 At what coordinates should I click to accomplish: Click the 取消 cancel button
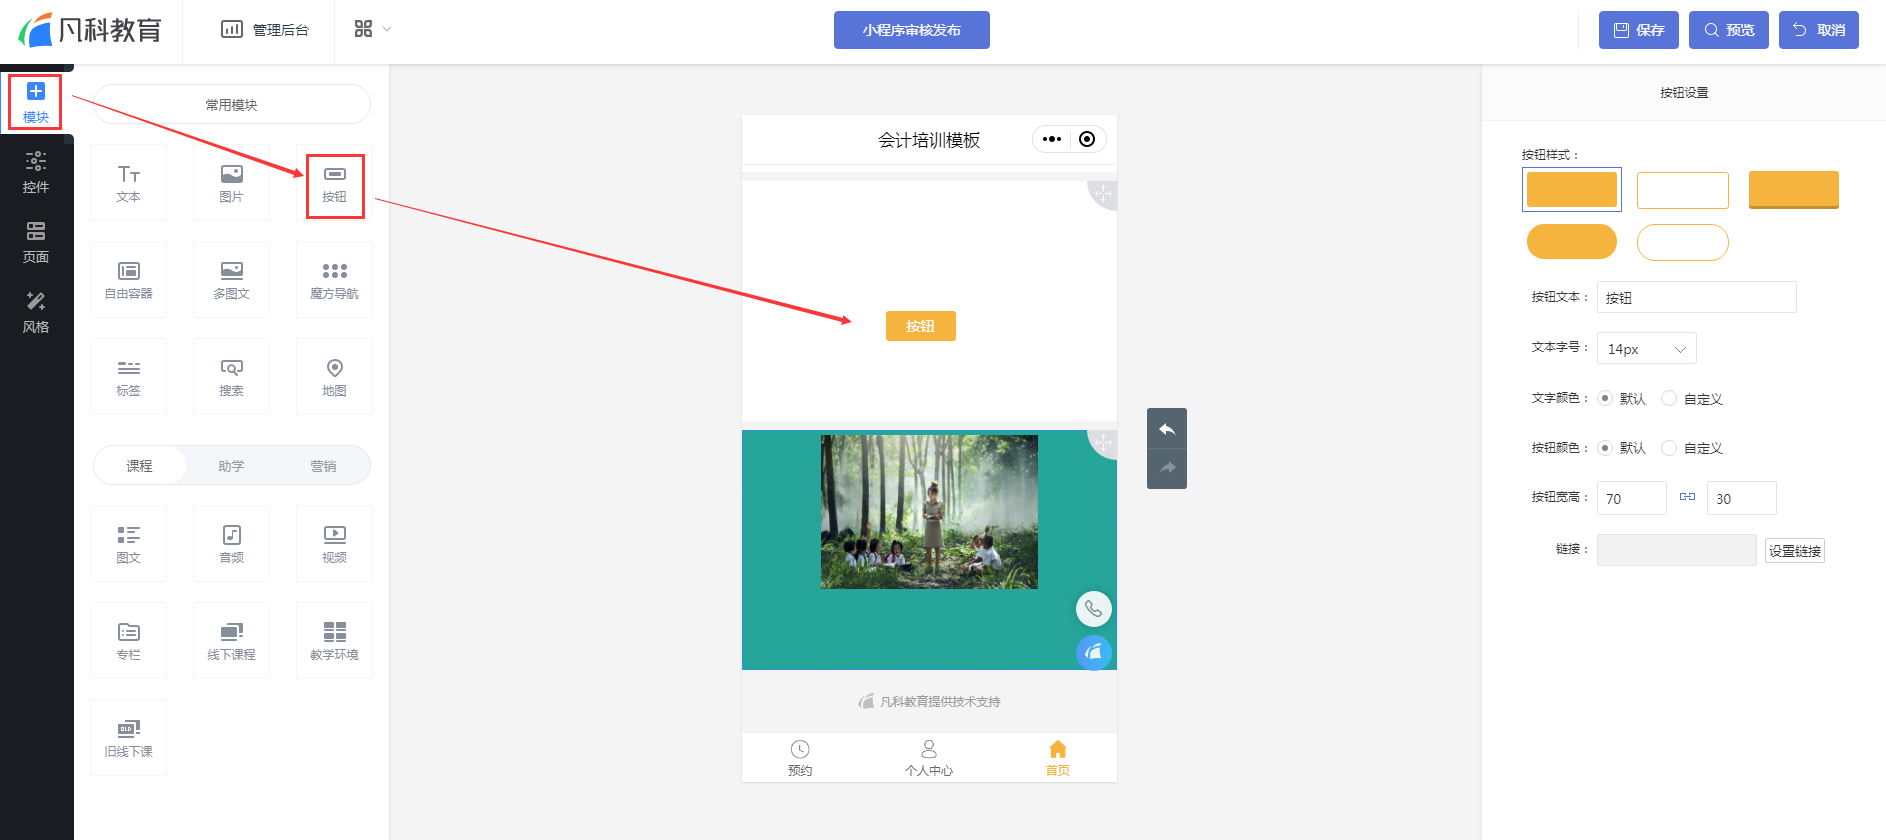(1819, 30)
